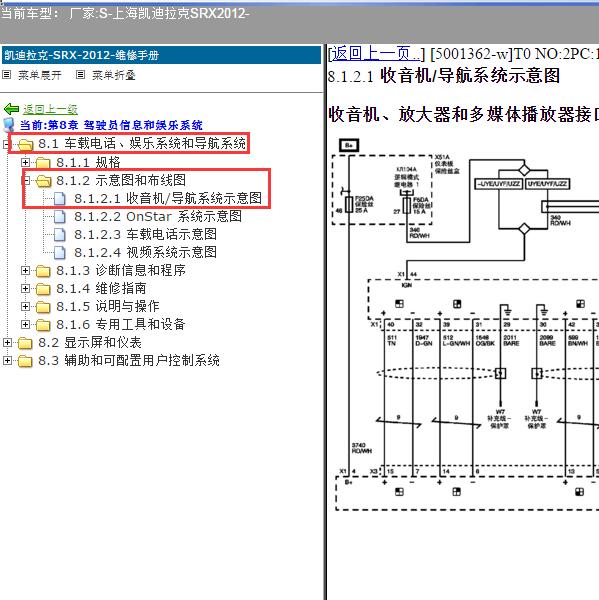Open the 返回上一页 link
Image resolution: width=599 pixels, height=600 pixels.
pos(375,54)
